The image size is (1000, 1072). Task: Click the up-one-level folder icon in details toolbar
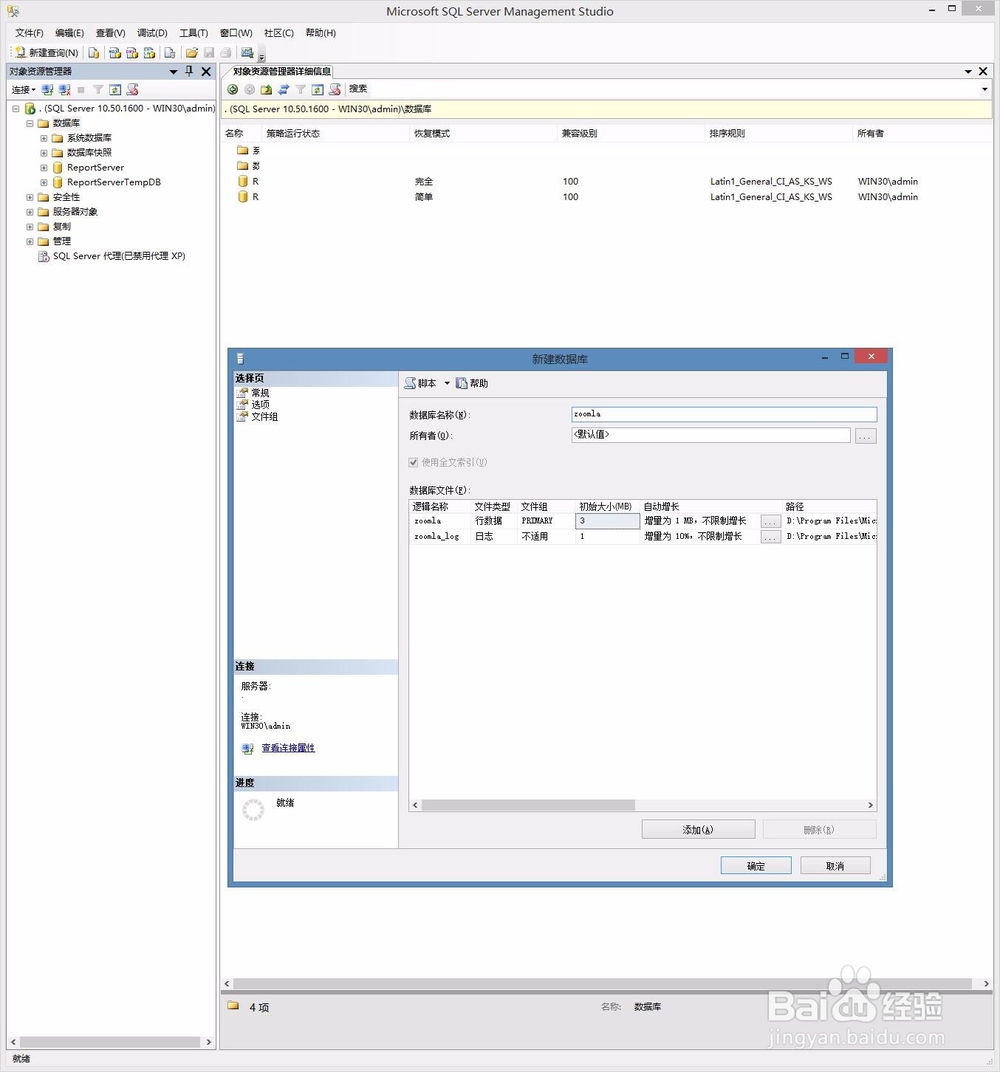267,89
